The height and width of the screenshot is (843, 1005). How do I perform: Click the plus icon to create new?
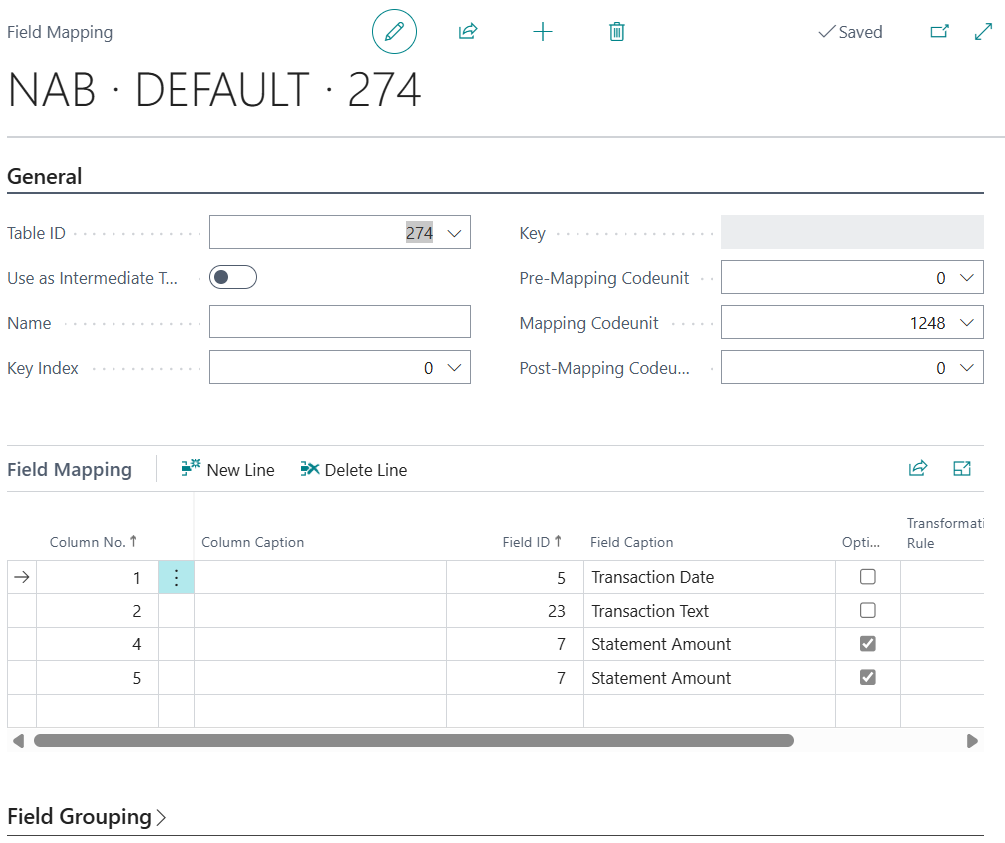[542, 32]
